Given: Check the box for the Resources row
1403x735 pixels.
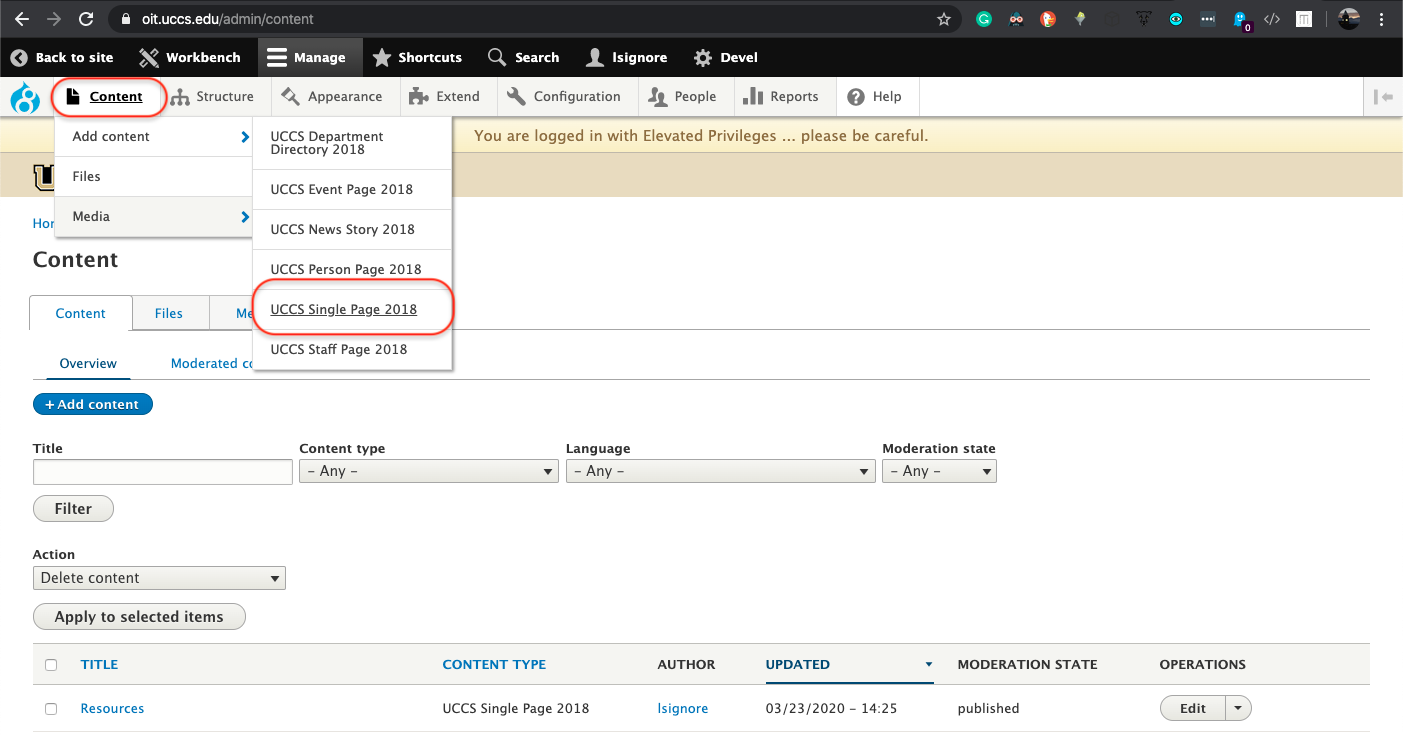Looking at the screenshot, I should [x=51, y=709].
